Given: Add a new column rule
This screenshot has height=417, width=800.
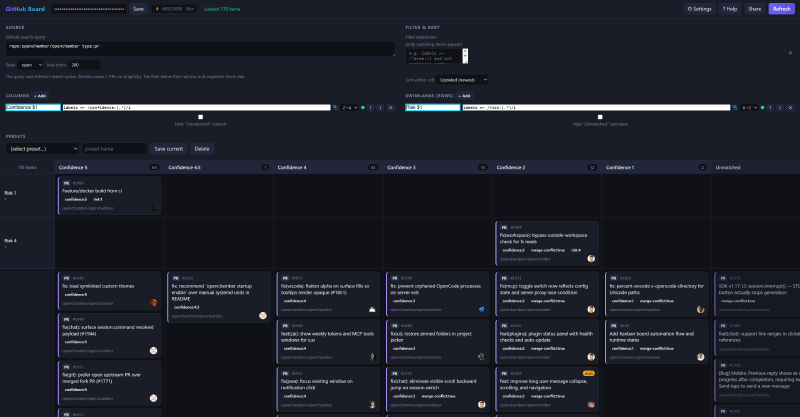Looking at the screenshot, I should pos(40,95).
